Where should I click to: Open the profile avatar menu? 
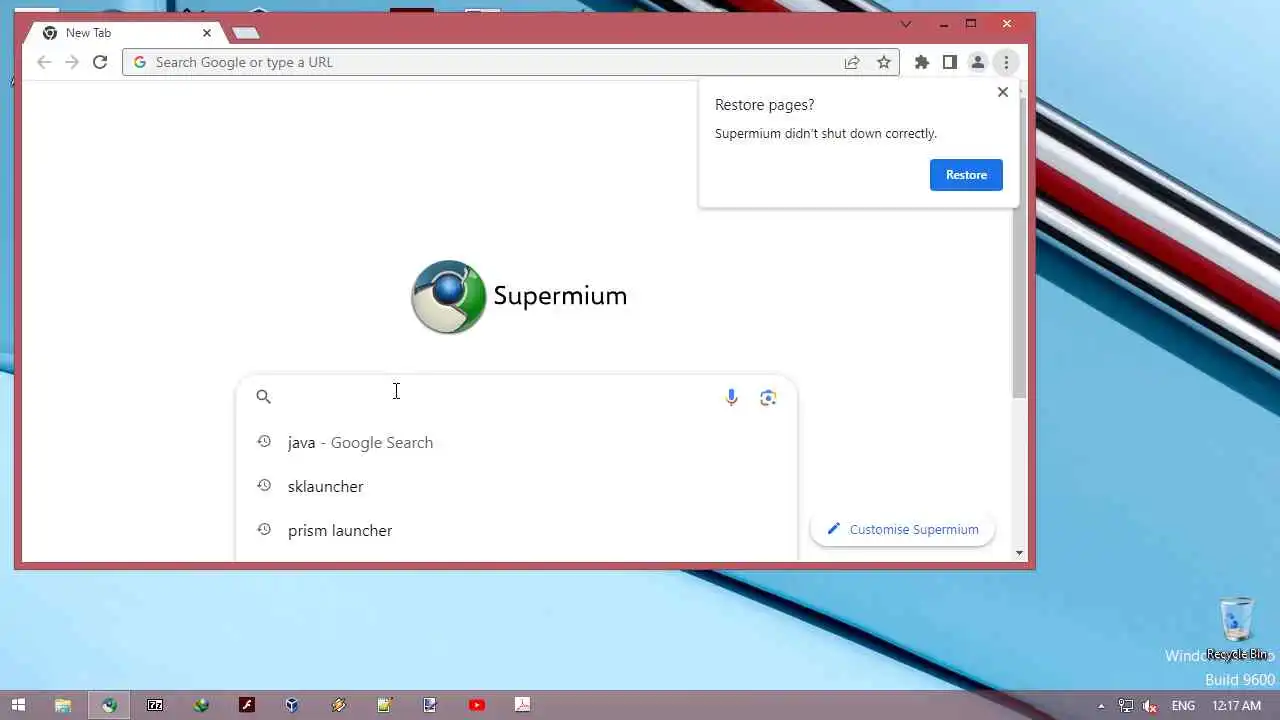978,62
